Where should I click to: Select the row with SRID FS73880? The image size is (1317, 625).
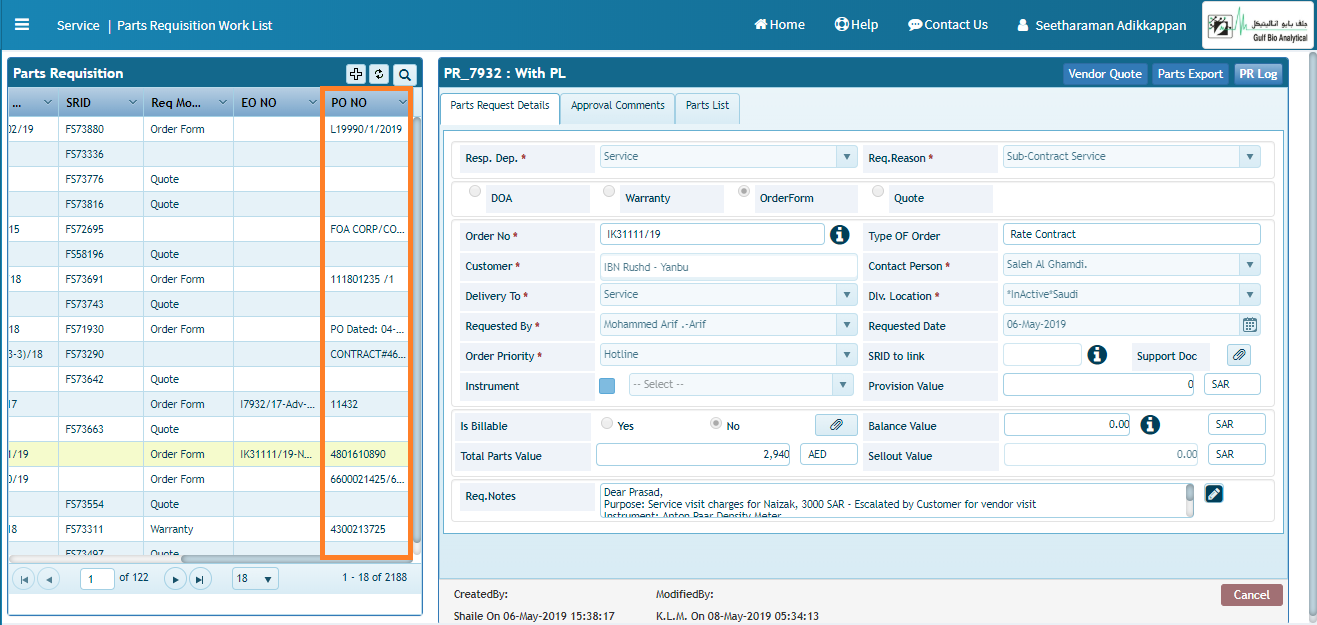[210, 129]
